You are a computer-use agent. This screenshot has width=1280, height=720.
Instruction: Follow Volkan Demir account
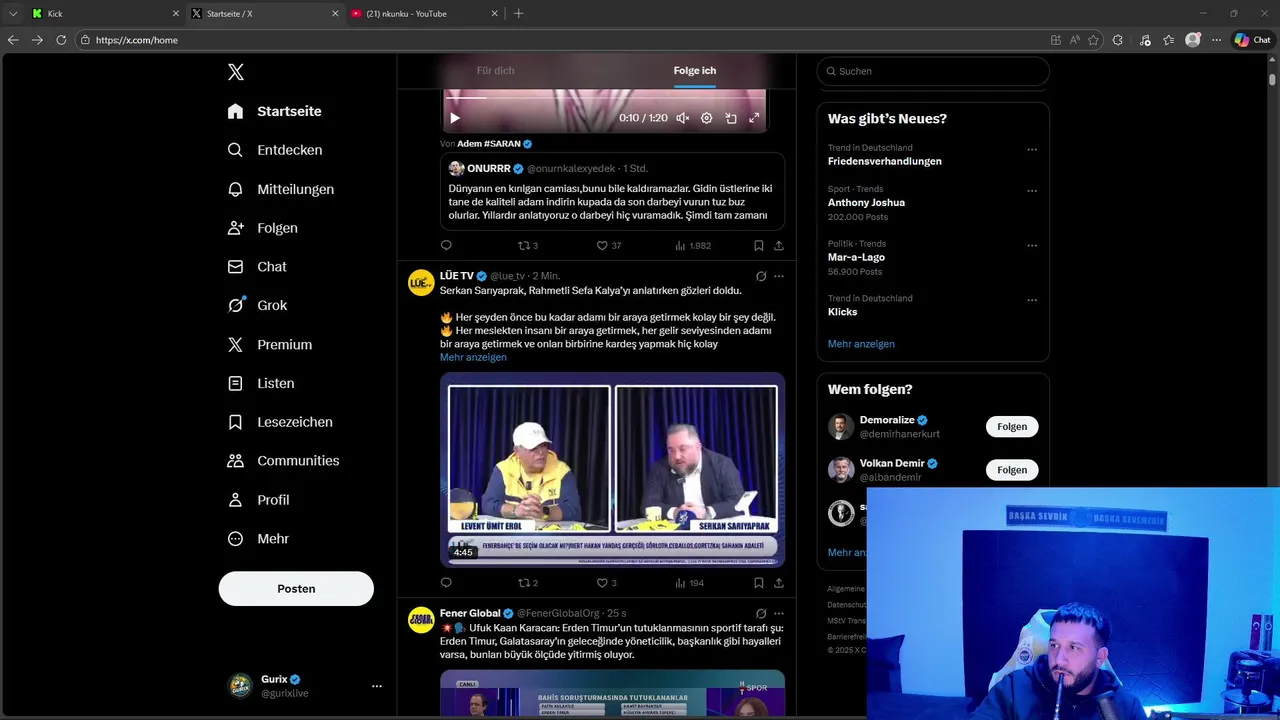click(x=1012, y=470)
